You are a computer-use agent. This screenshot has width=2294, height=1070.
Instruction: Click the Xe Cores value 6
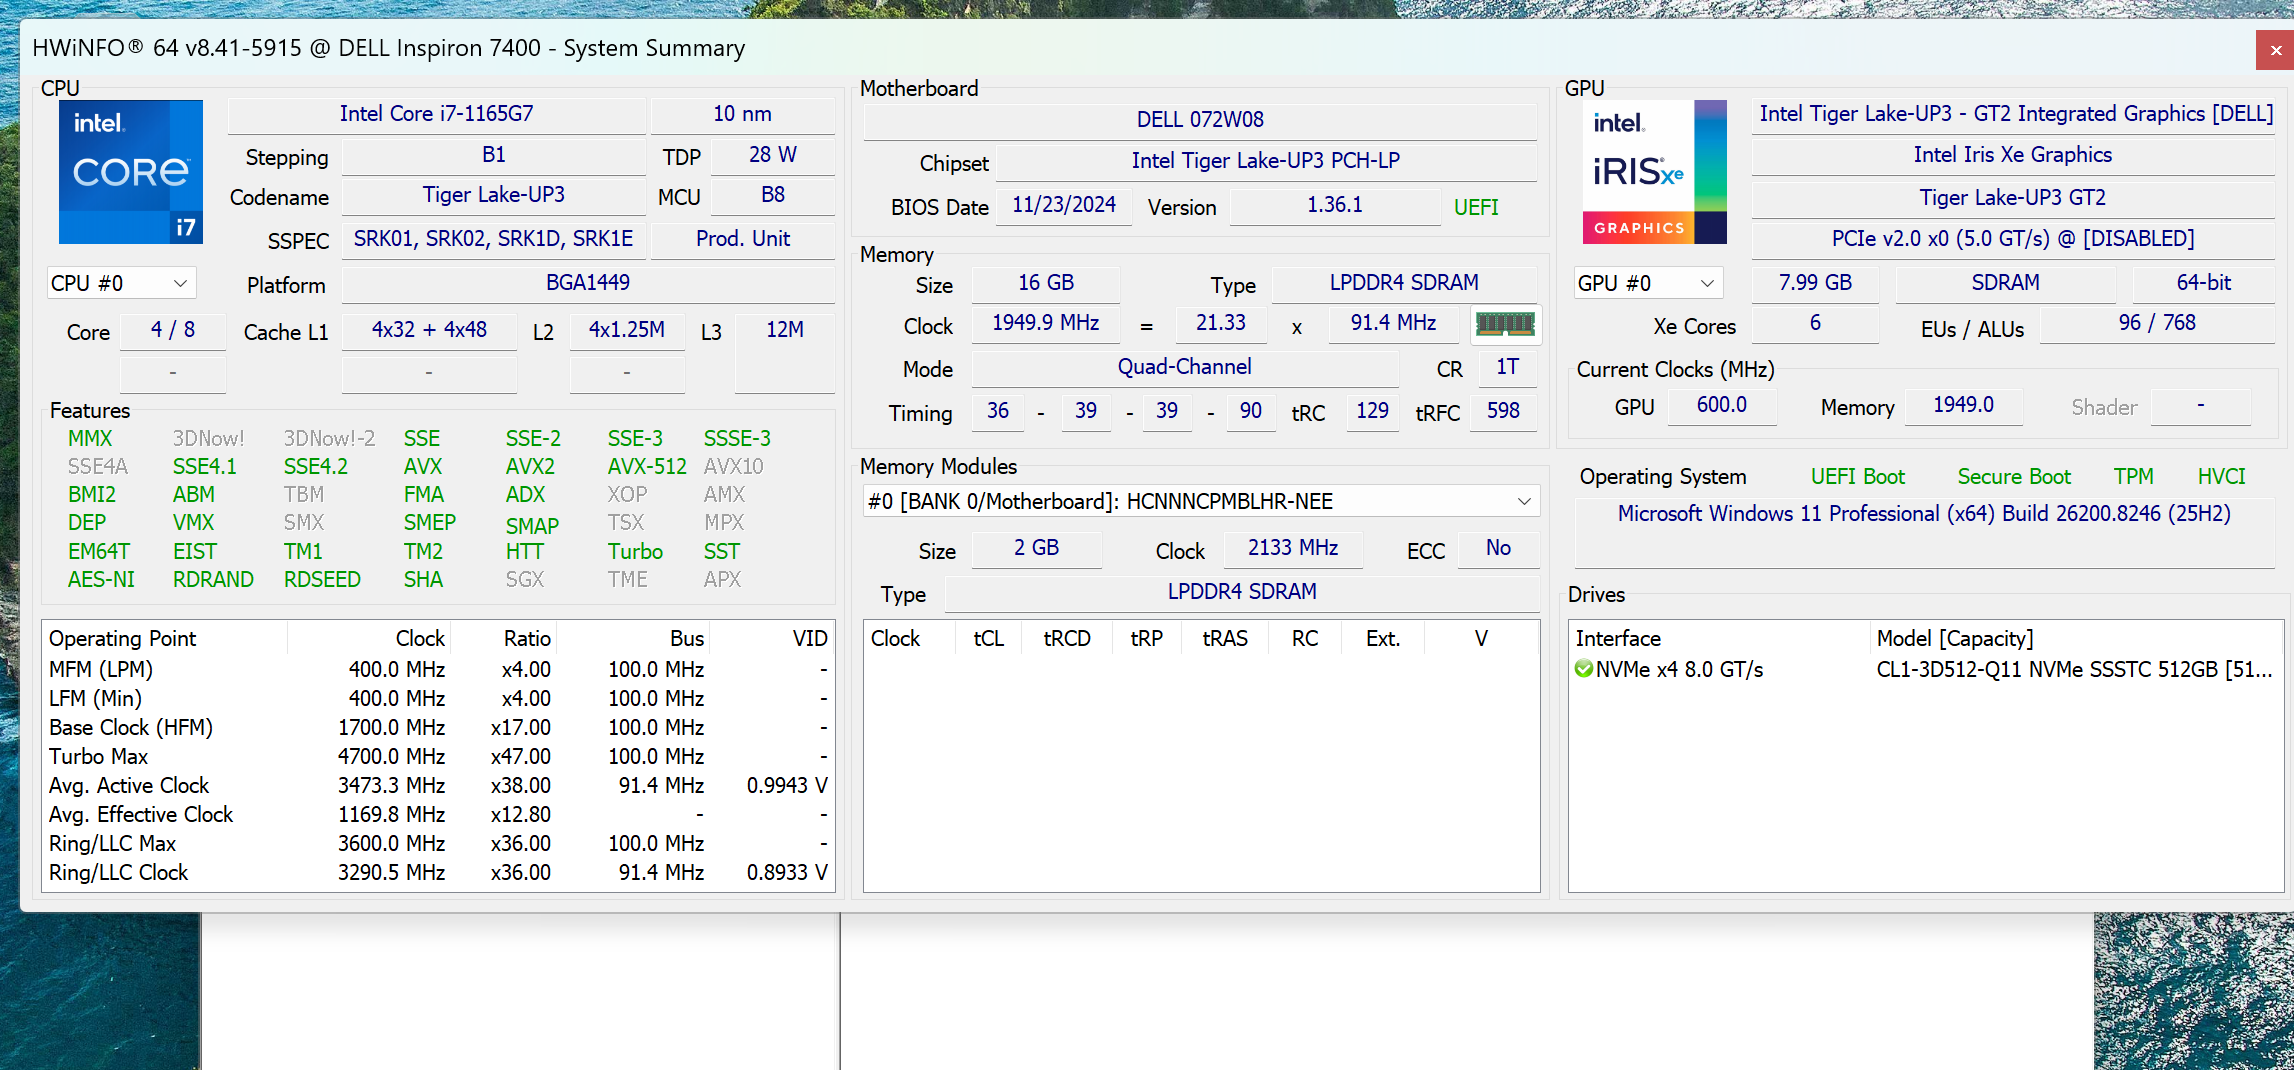pyautogui.click(x=1815, y=323)
